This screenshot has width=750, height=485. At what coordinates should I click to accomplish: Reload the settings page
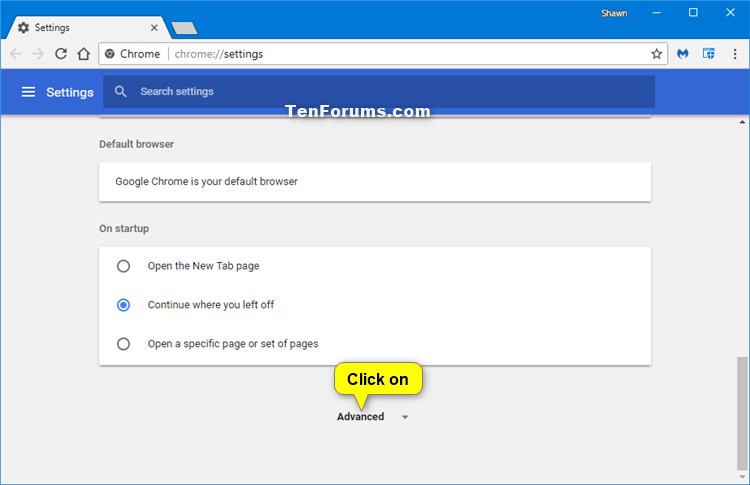point(61,54)
